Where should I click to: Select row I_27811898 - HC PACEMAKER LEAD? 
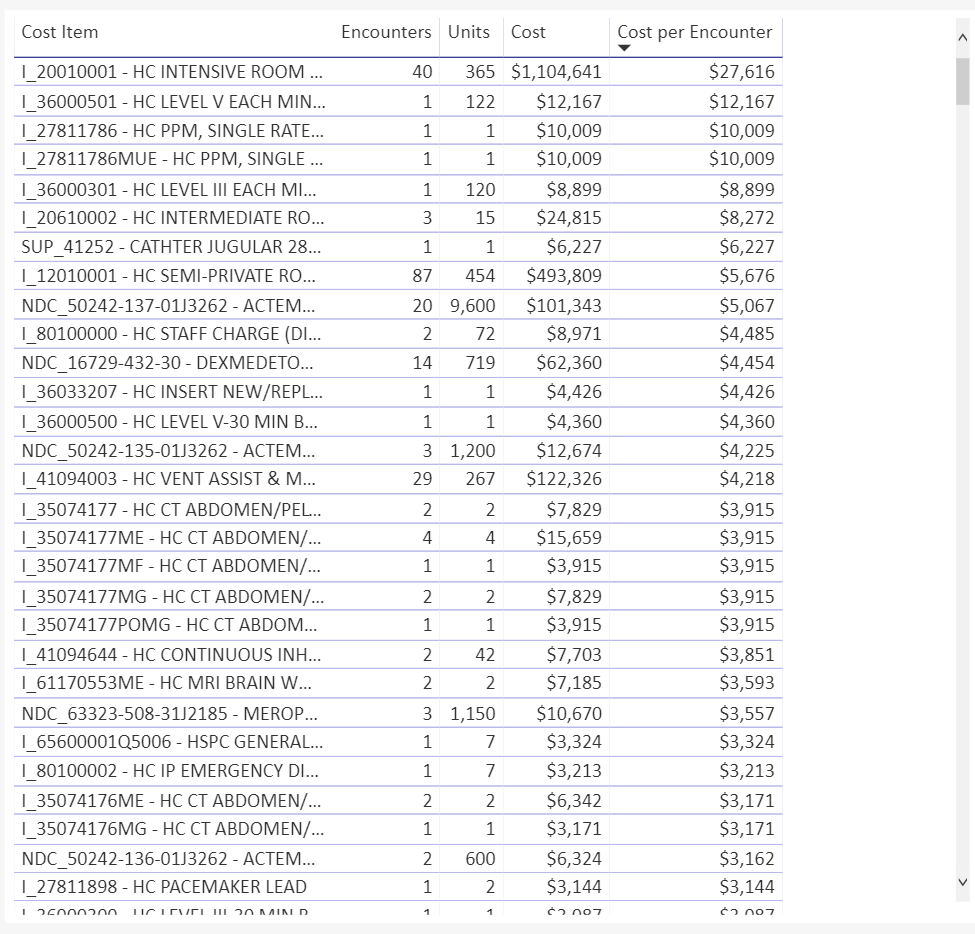398,887
